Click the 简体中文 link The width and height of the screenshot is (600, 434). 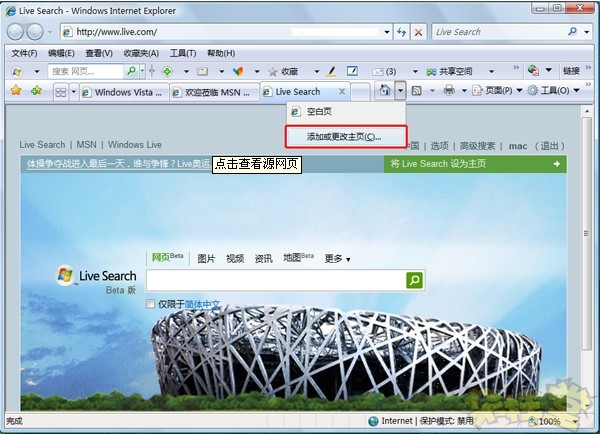pos(202,304)
